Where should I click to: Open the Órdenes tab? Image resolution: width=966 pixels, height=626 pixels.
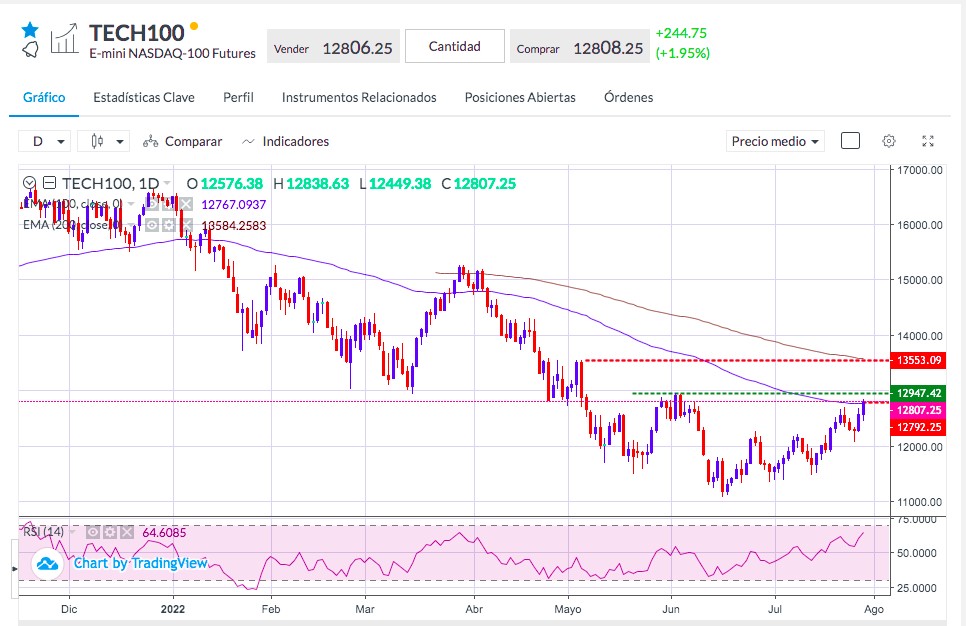[x=628, y=97]
